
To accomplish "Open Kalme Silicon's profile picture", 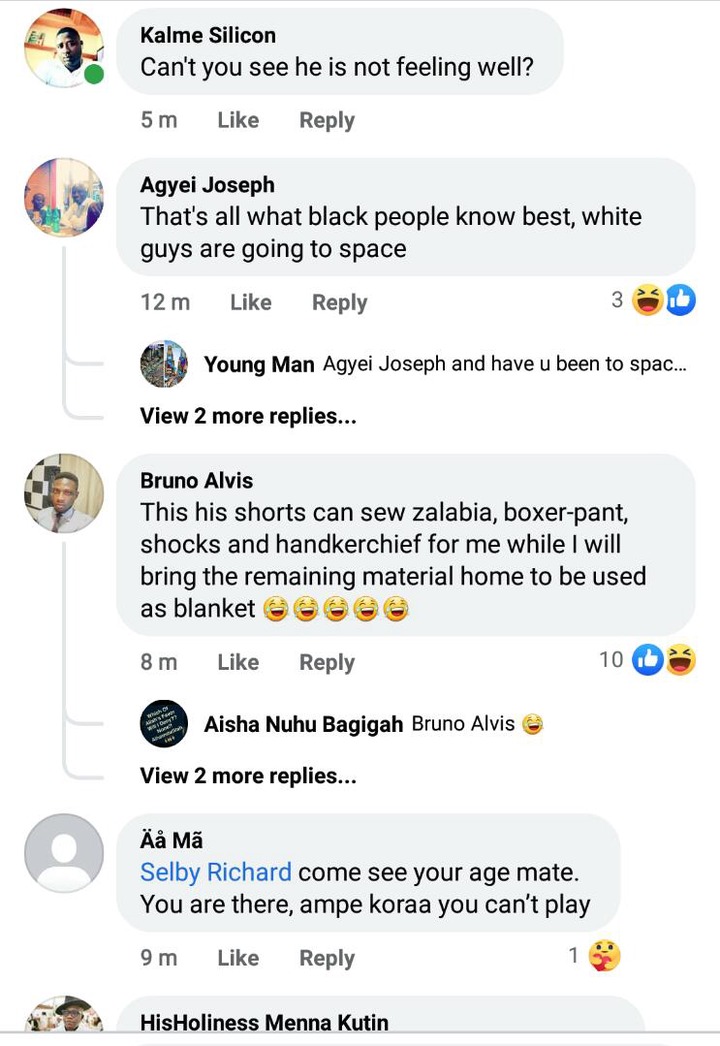I will 64,48.
